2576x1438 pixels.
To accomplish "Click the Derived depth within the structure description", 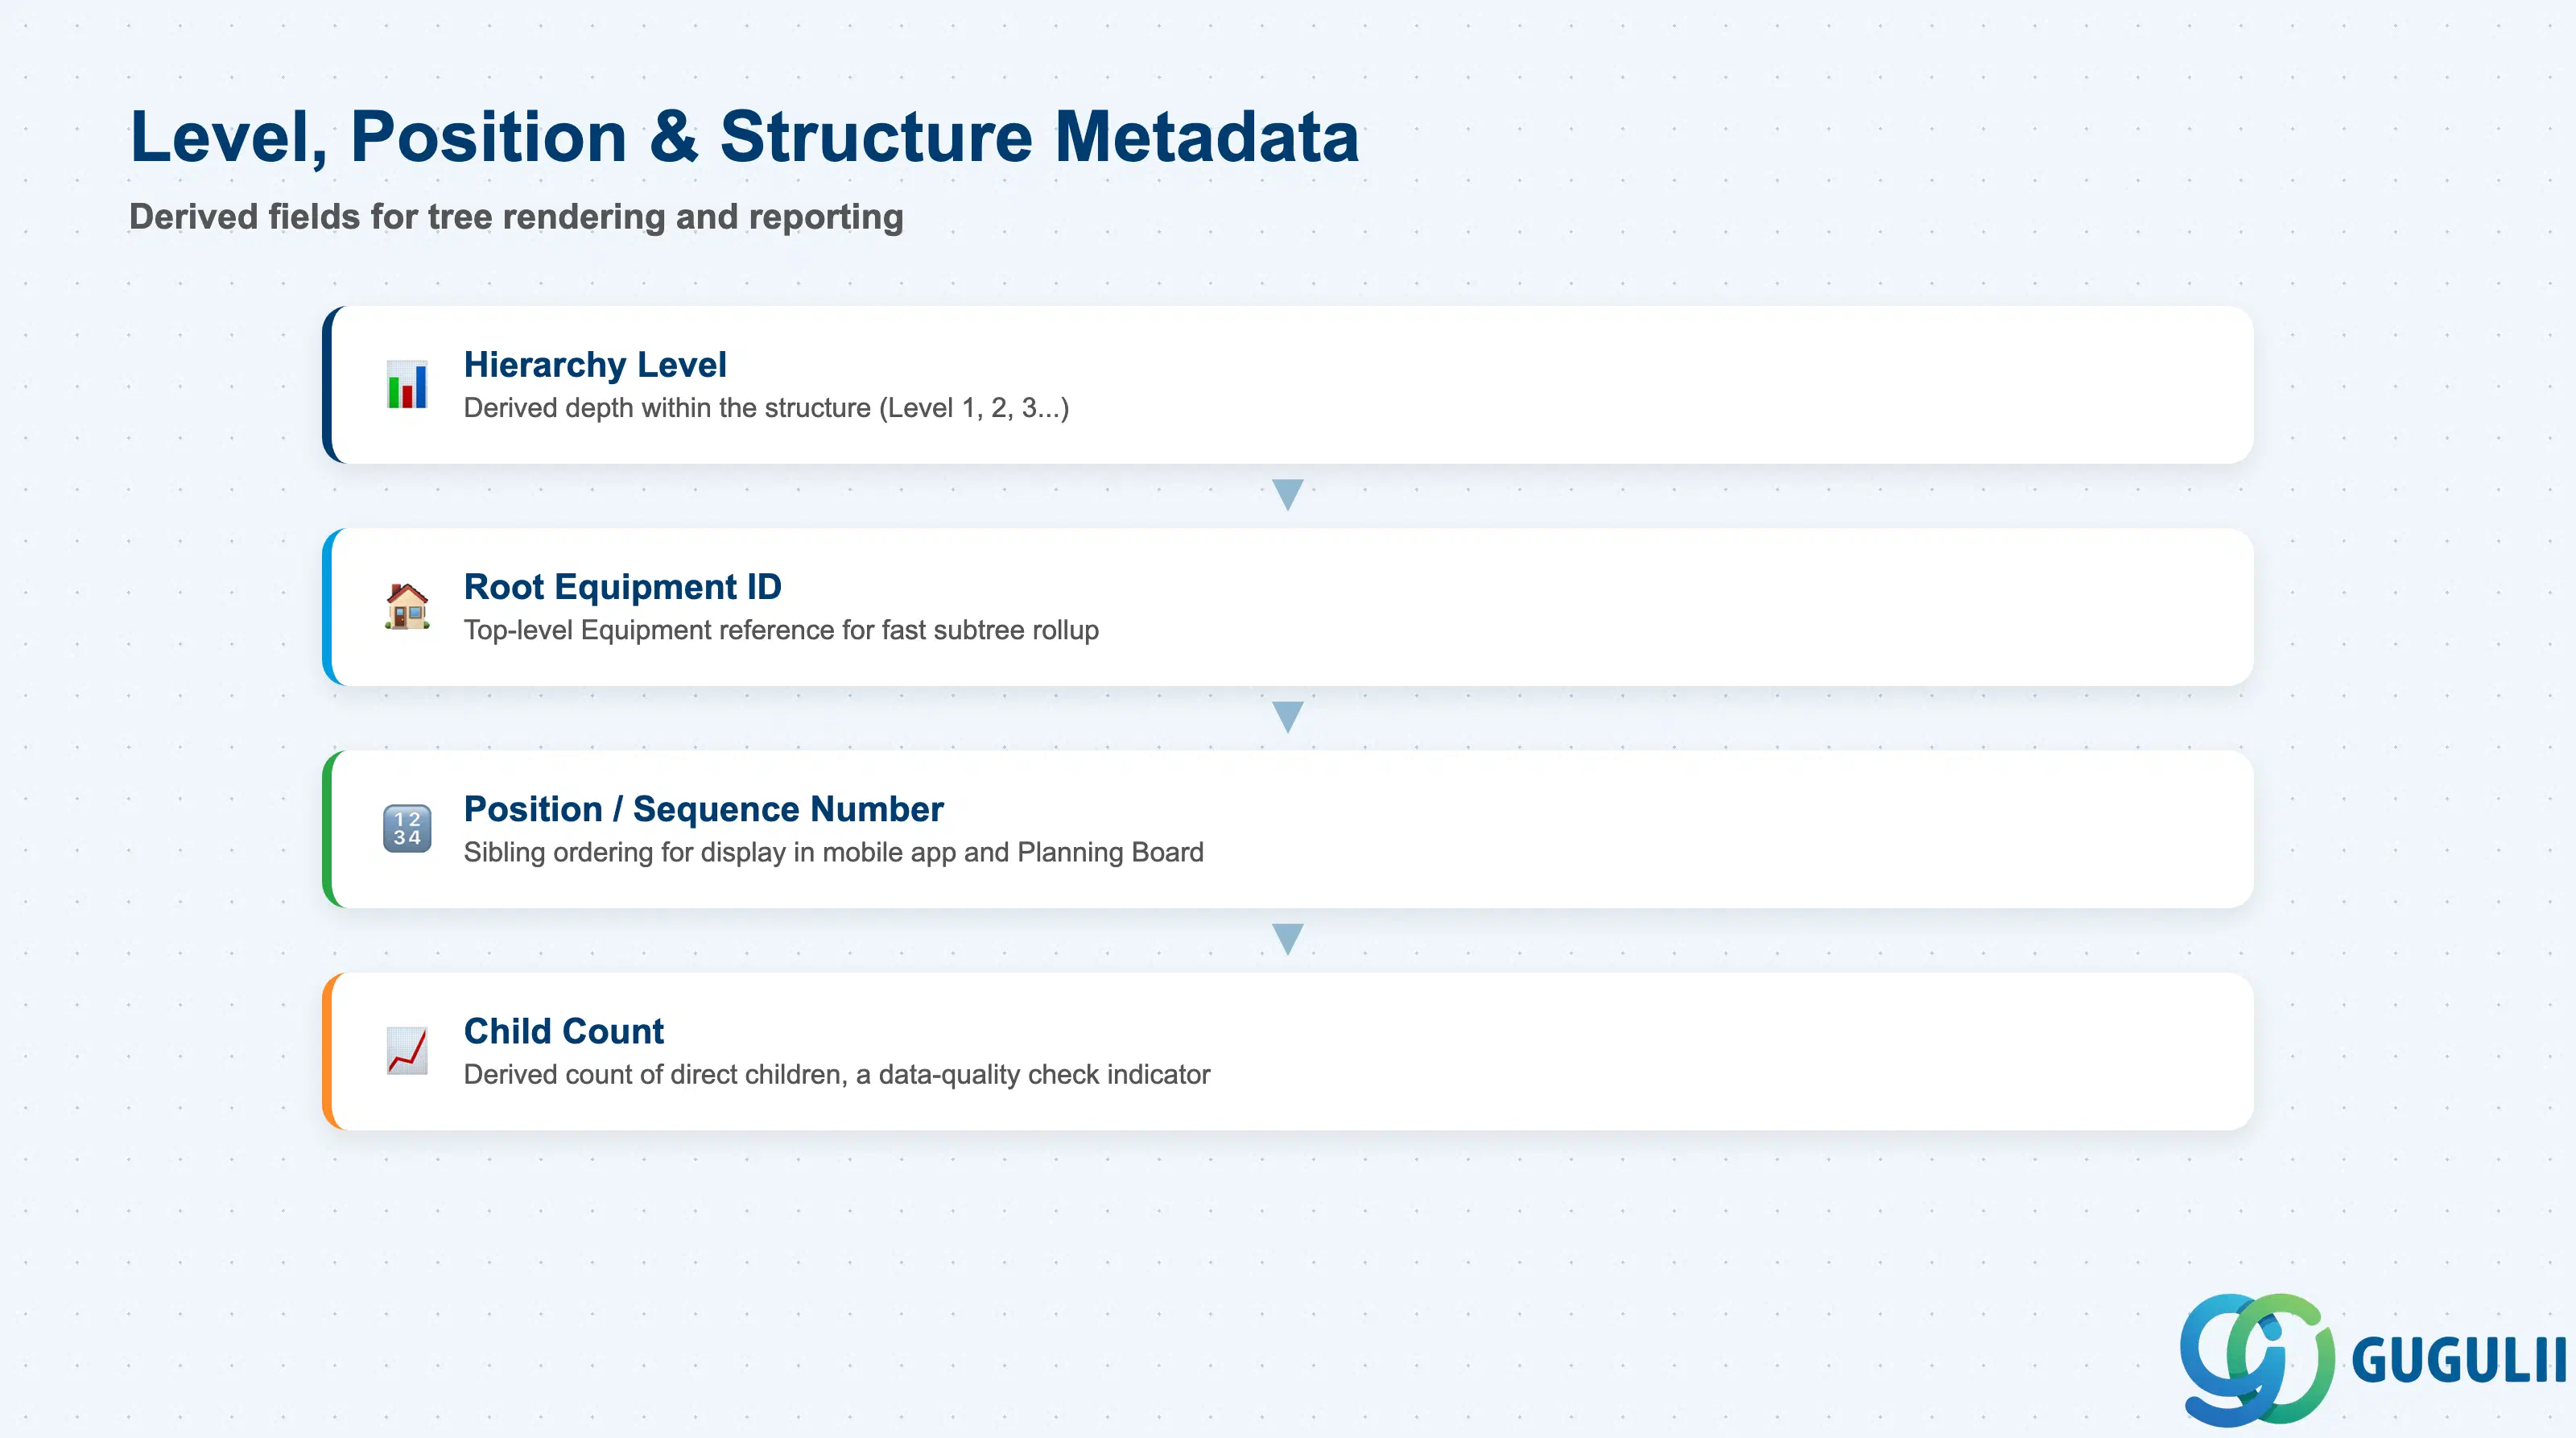I will pyautogui.click(x=767, y=408).
